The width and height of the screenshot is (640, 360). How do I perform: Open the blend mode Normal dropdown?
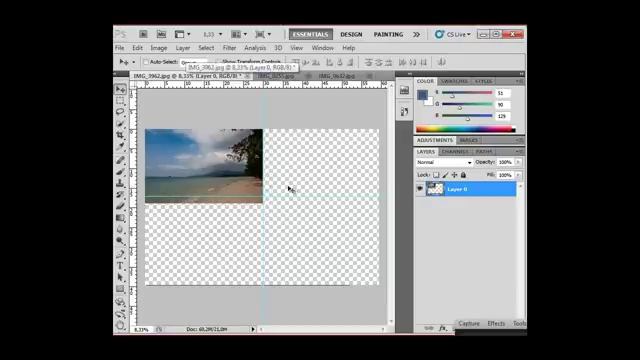pyautogui.click(x=444, y=162)
